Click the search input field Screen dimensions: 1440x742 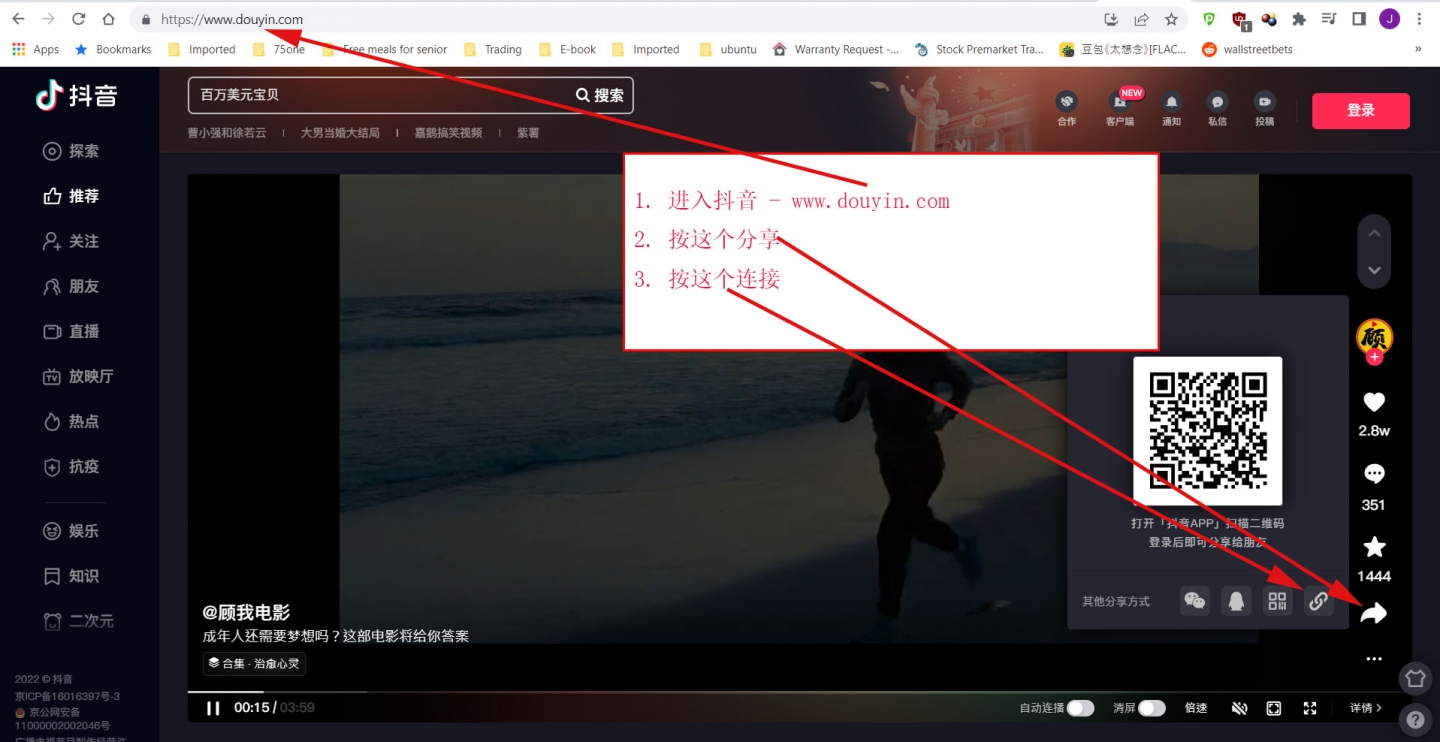click(380, 95)
